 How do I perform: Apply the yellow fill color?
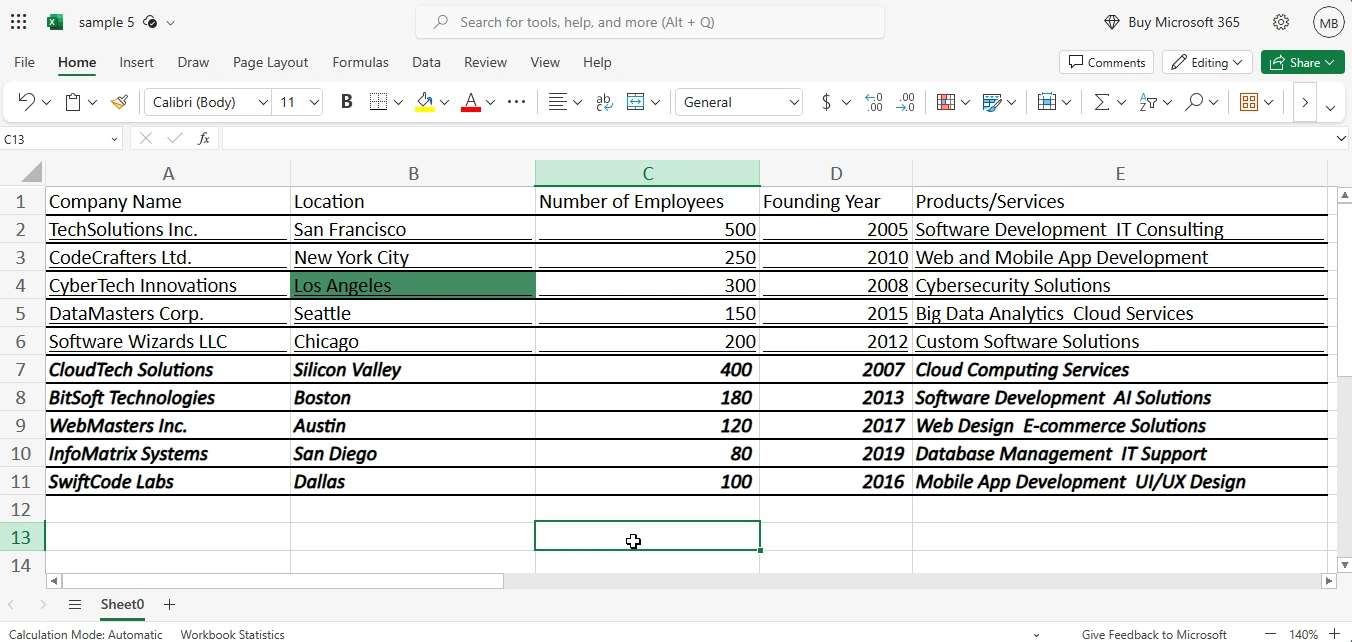pos(424,102)
